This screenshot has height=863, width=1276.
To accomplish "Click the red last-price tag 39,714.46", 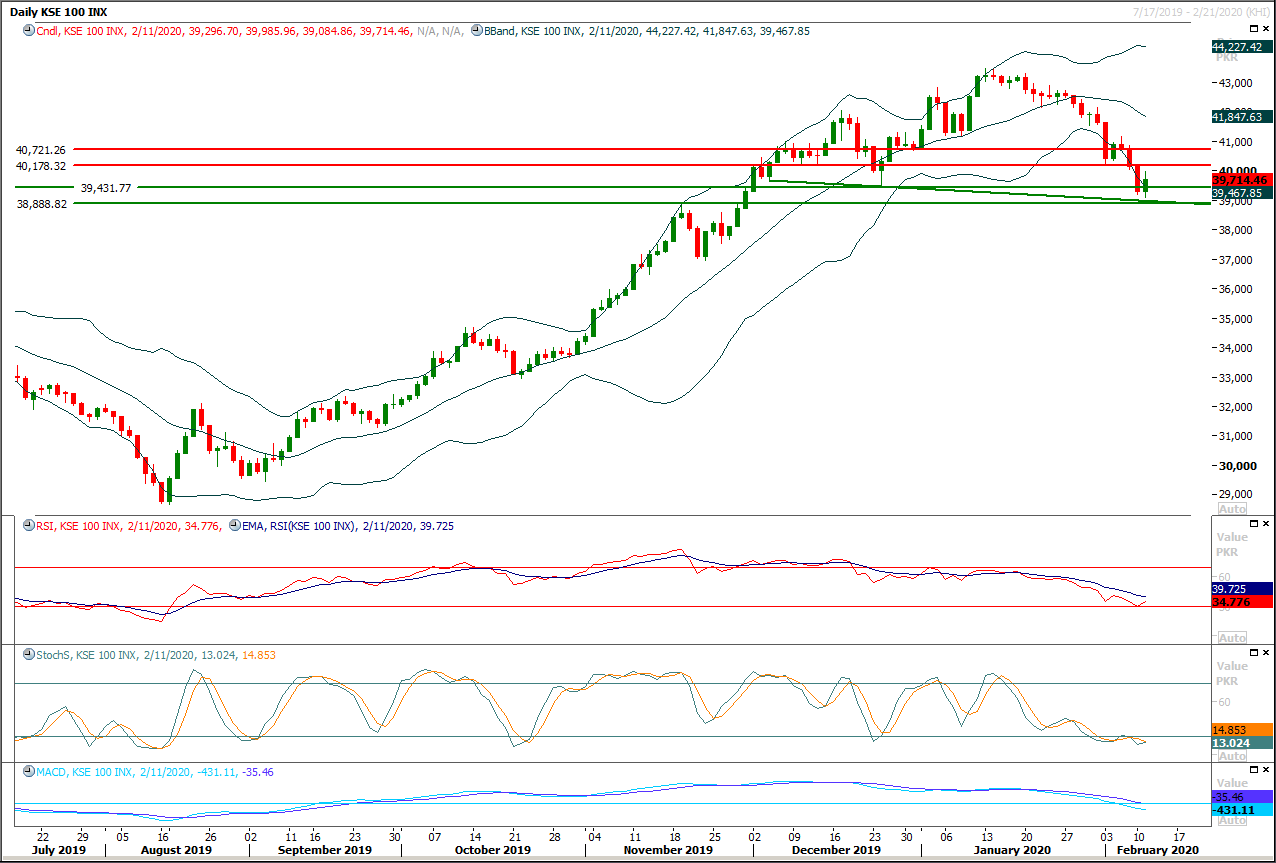I will [1238, 180].
